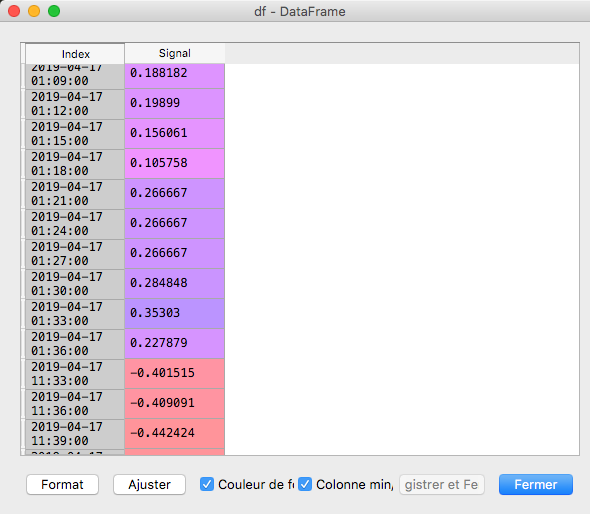Select cell with value -0.401515
Viewport: 590px width, 514px height.
(175, 374)
